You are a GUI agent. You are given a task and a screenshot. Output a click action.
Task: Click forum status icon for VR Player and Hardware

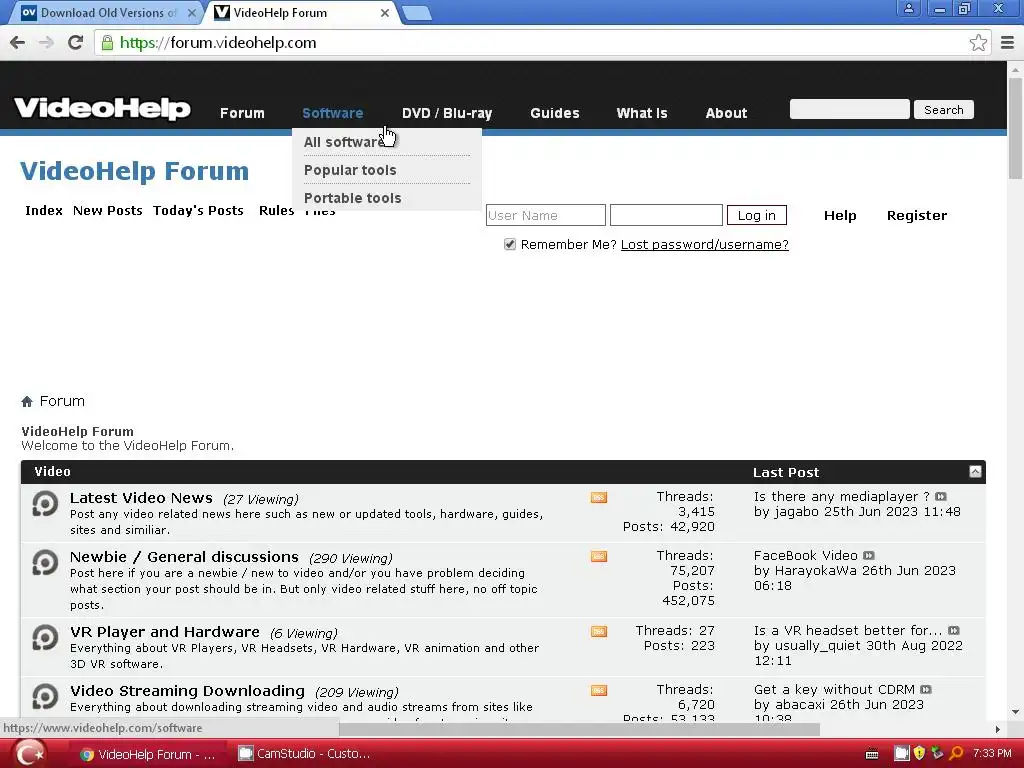point(45,638)
